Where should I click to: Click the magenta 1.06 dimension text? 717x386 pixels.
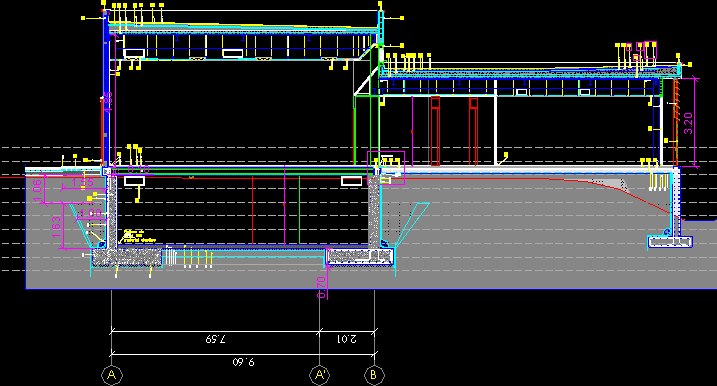tap(37, 190)
